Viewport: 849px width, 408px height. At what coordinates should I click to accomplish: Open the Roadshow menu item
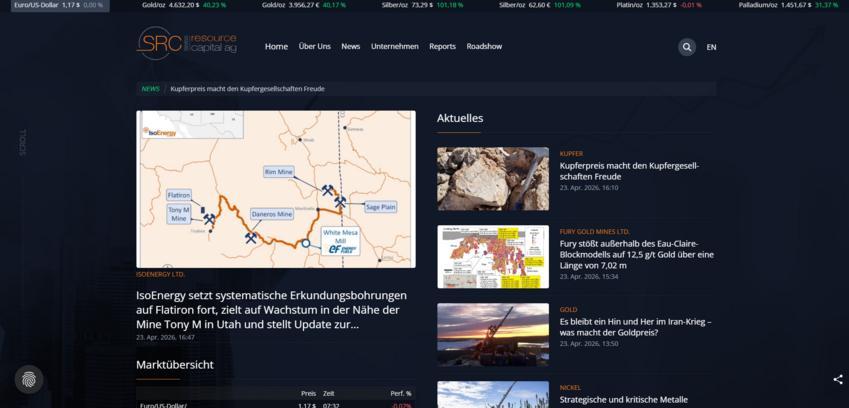tap(484, 47)
